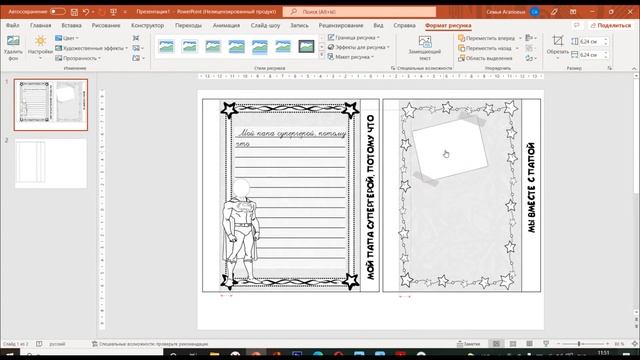The width and height of the screenshot is (640, 360).
Task: Click Bring Forward (Переместить вперед) button
Action: (487, 38)
